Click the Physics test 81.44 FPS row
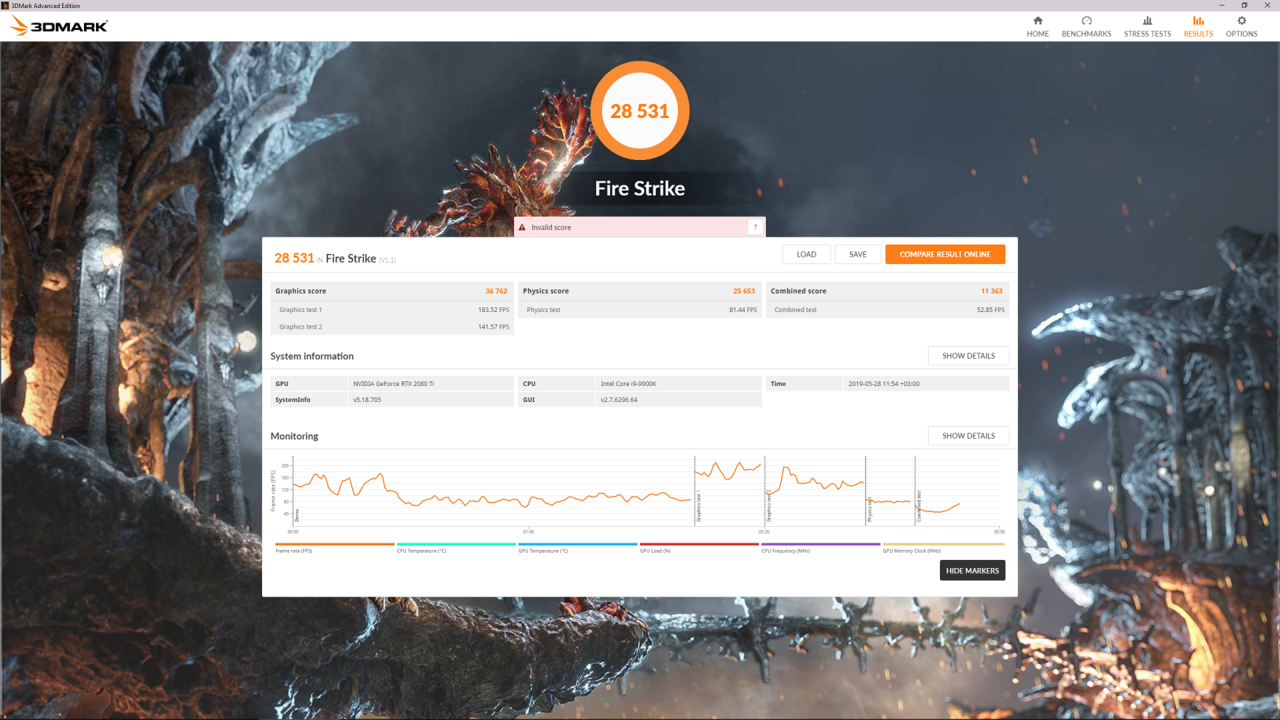1280x720 pixels. [640, 310]
